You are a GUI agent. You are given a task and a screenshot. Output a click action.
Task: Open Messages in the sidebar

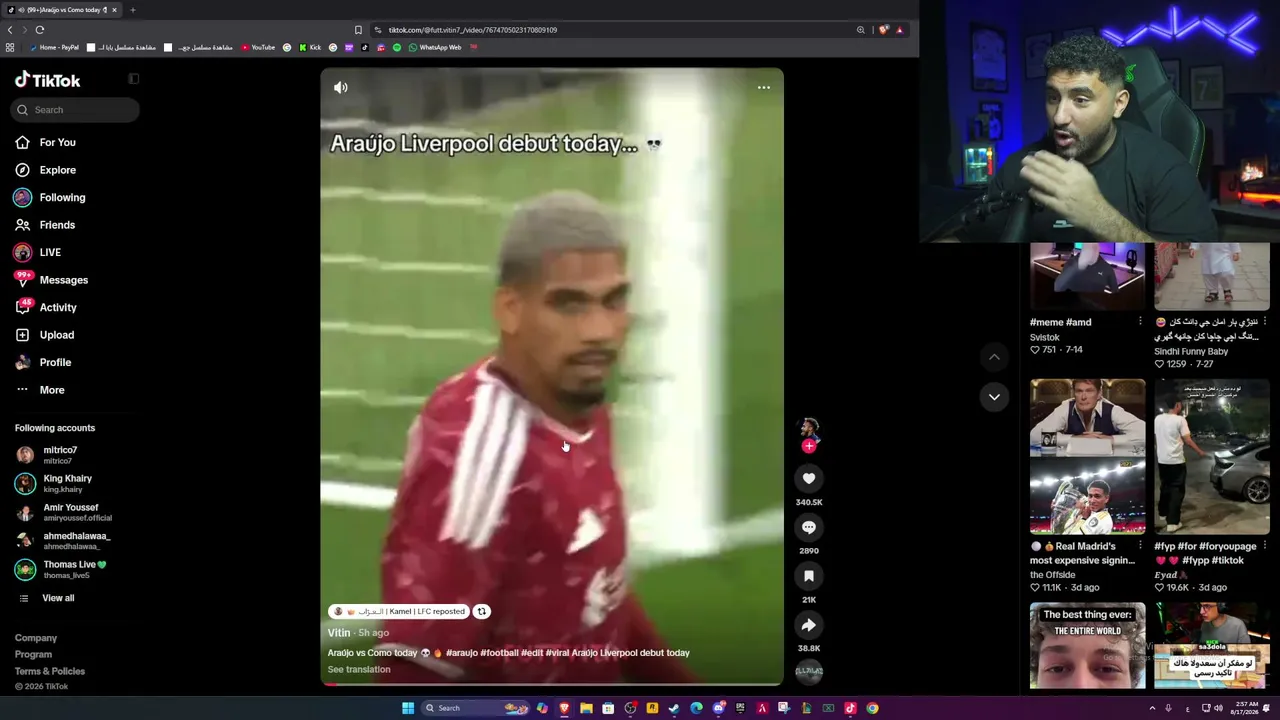(63, 280)
